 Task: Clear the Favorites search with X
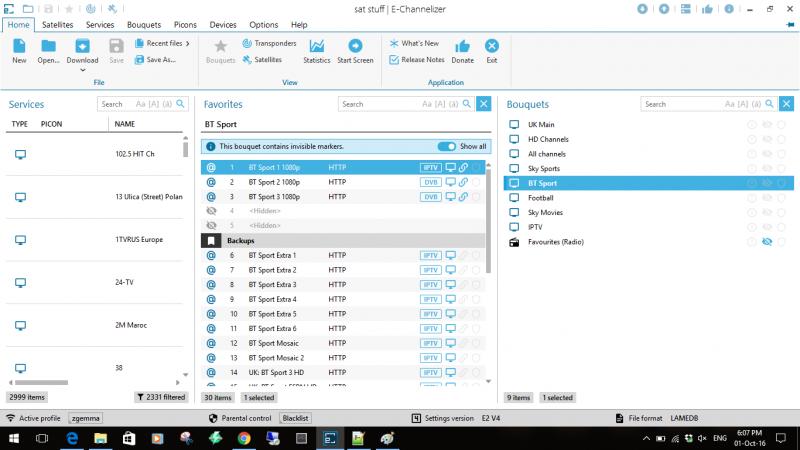click(x=484, y=104)
